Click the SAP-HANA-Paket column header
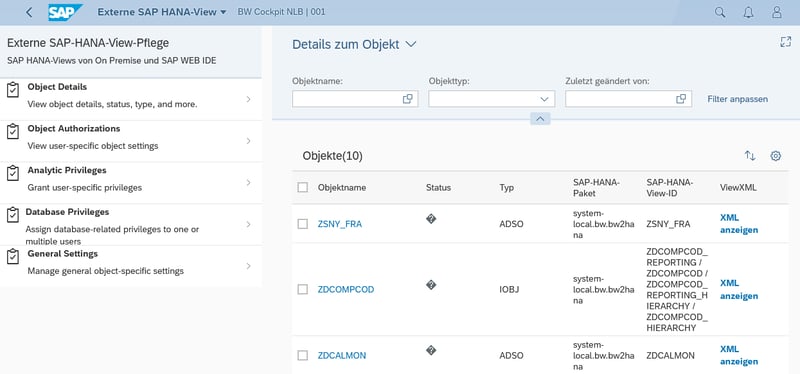This screenshot has width=800, height=374. pos(595,187)
